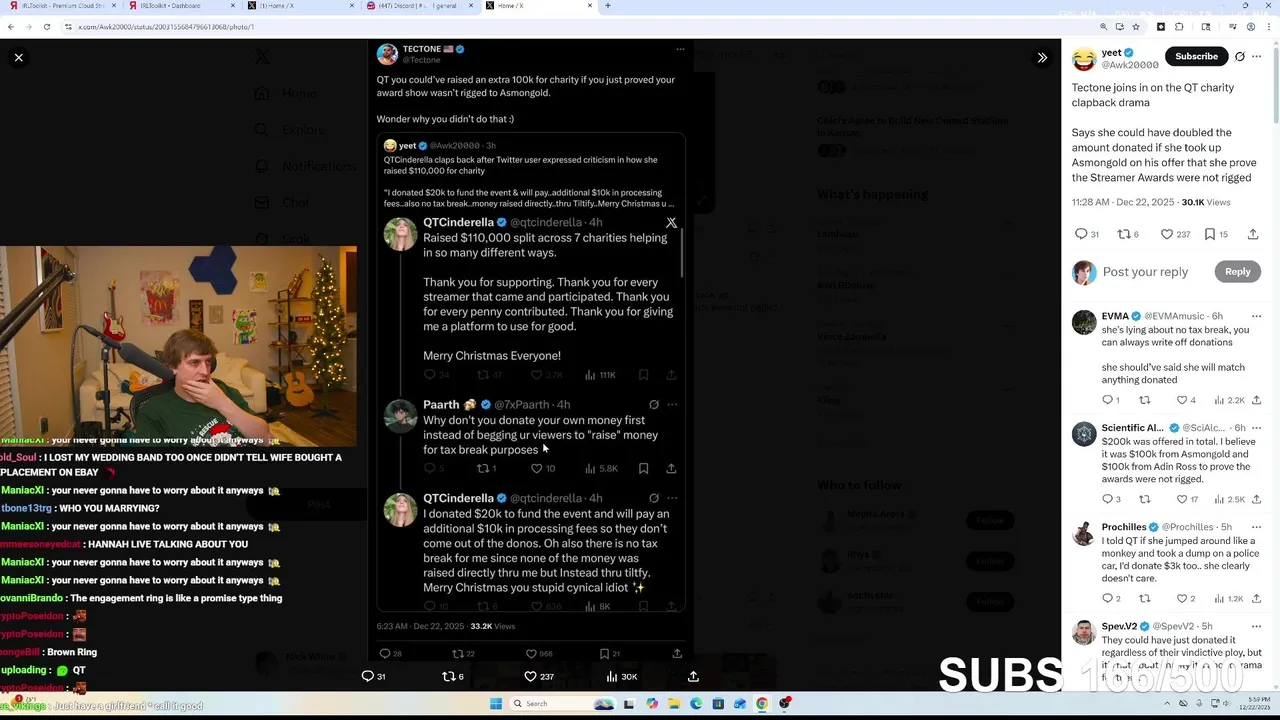Open more options on TECTONE's tweet
Image resolution: width=1280 pixels, height=720 pixels.
click(680, 49)
